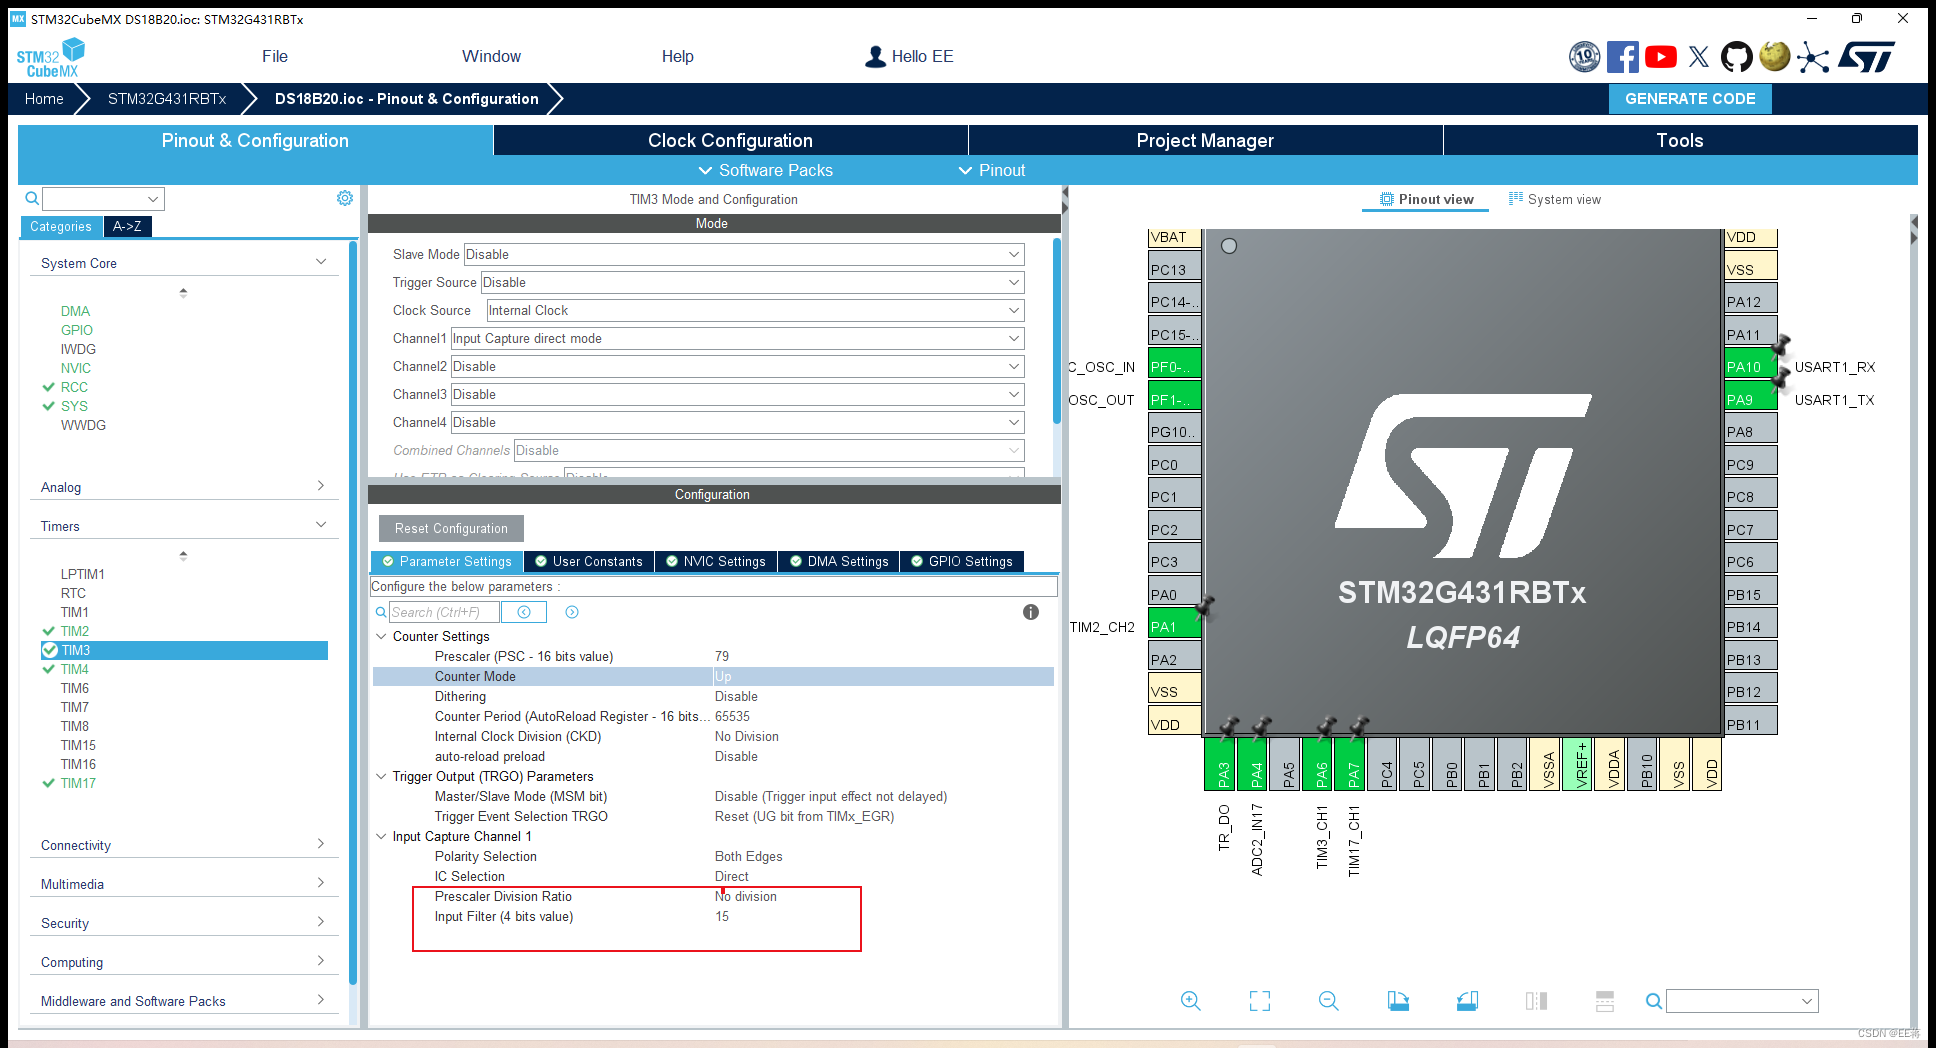This screenshot has height=1048, width=1936.
Task: Open the ST anniversary badge icon
Action: 1584,57
